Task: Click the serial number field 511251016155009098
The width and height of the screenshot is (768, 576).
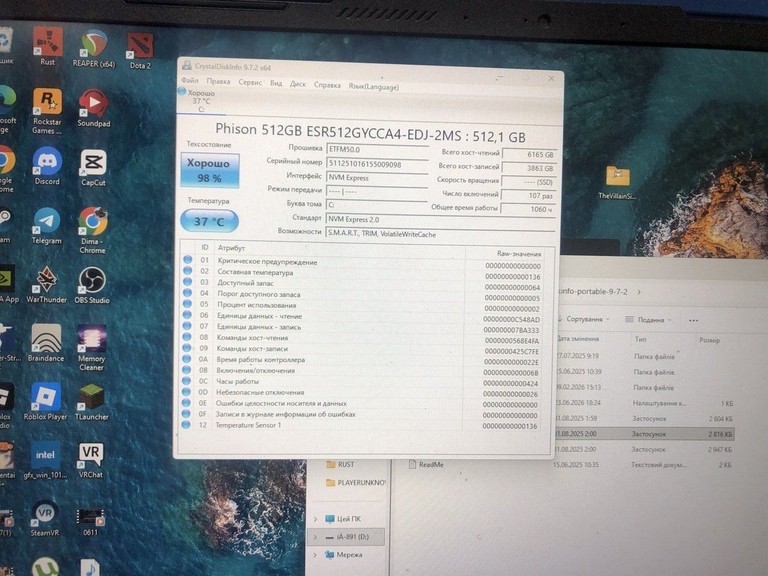Action: pos(377,164)
